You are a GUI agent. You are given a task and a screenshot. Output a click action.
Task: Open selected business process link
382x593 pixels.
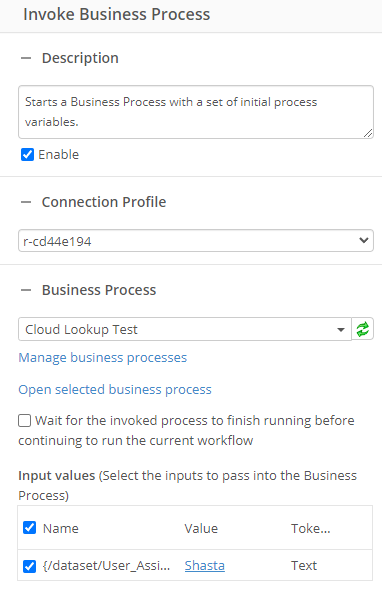pyautogui.click(x=115, y=390)
